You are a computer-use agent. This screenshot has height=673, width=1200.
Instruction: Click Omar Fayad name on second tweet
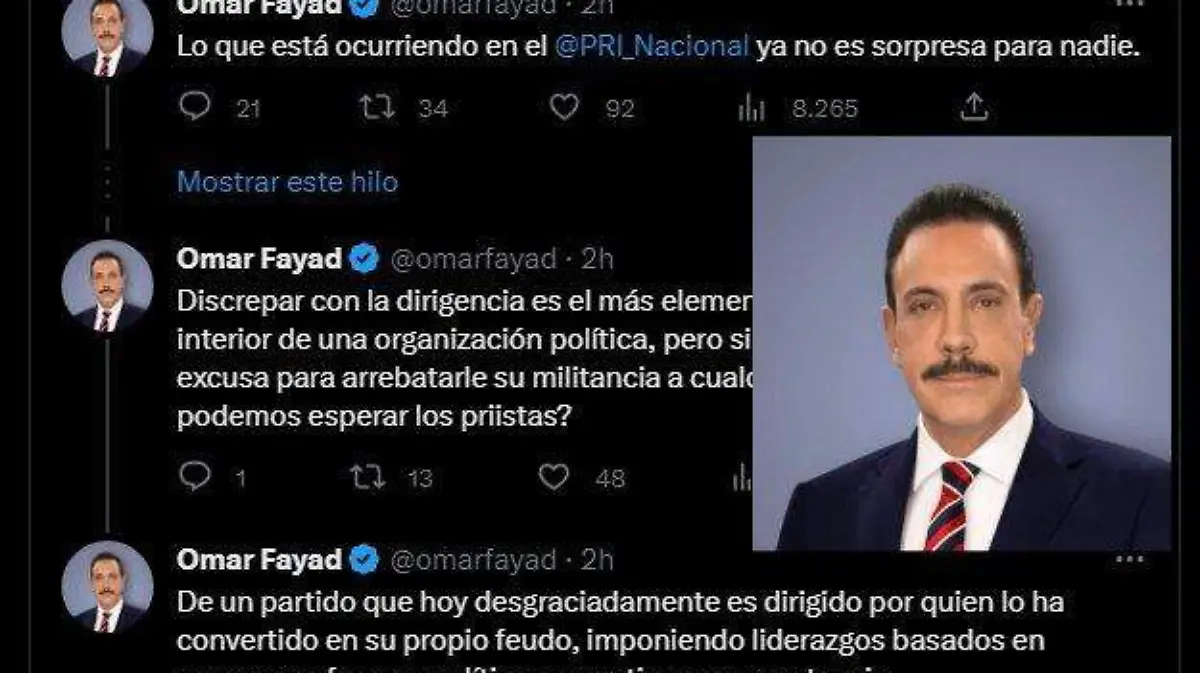pyautogui.click(x=259, y=259)
